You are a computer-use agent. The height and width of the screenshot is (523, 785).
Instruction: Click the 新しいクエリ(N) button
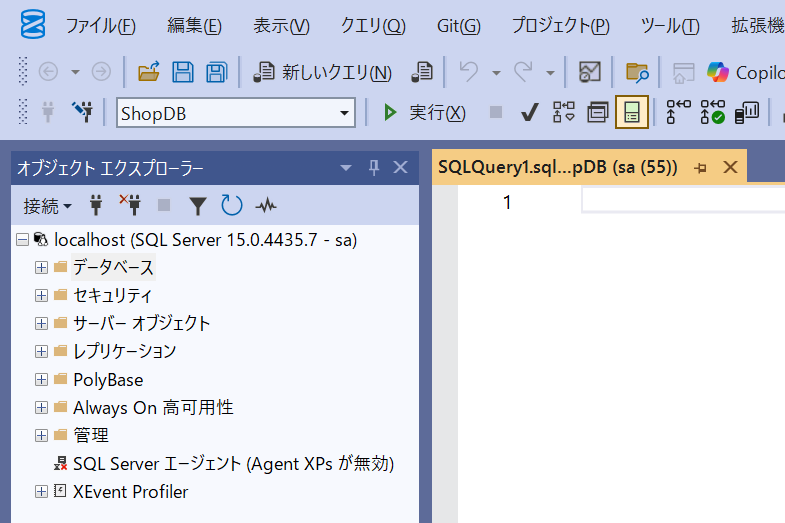[x=323, y=72]
